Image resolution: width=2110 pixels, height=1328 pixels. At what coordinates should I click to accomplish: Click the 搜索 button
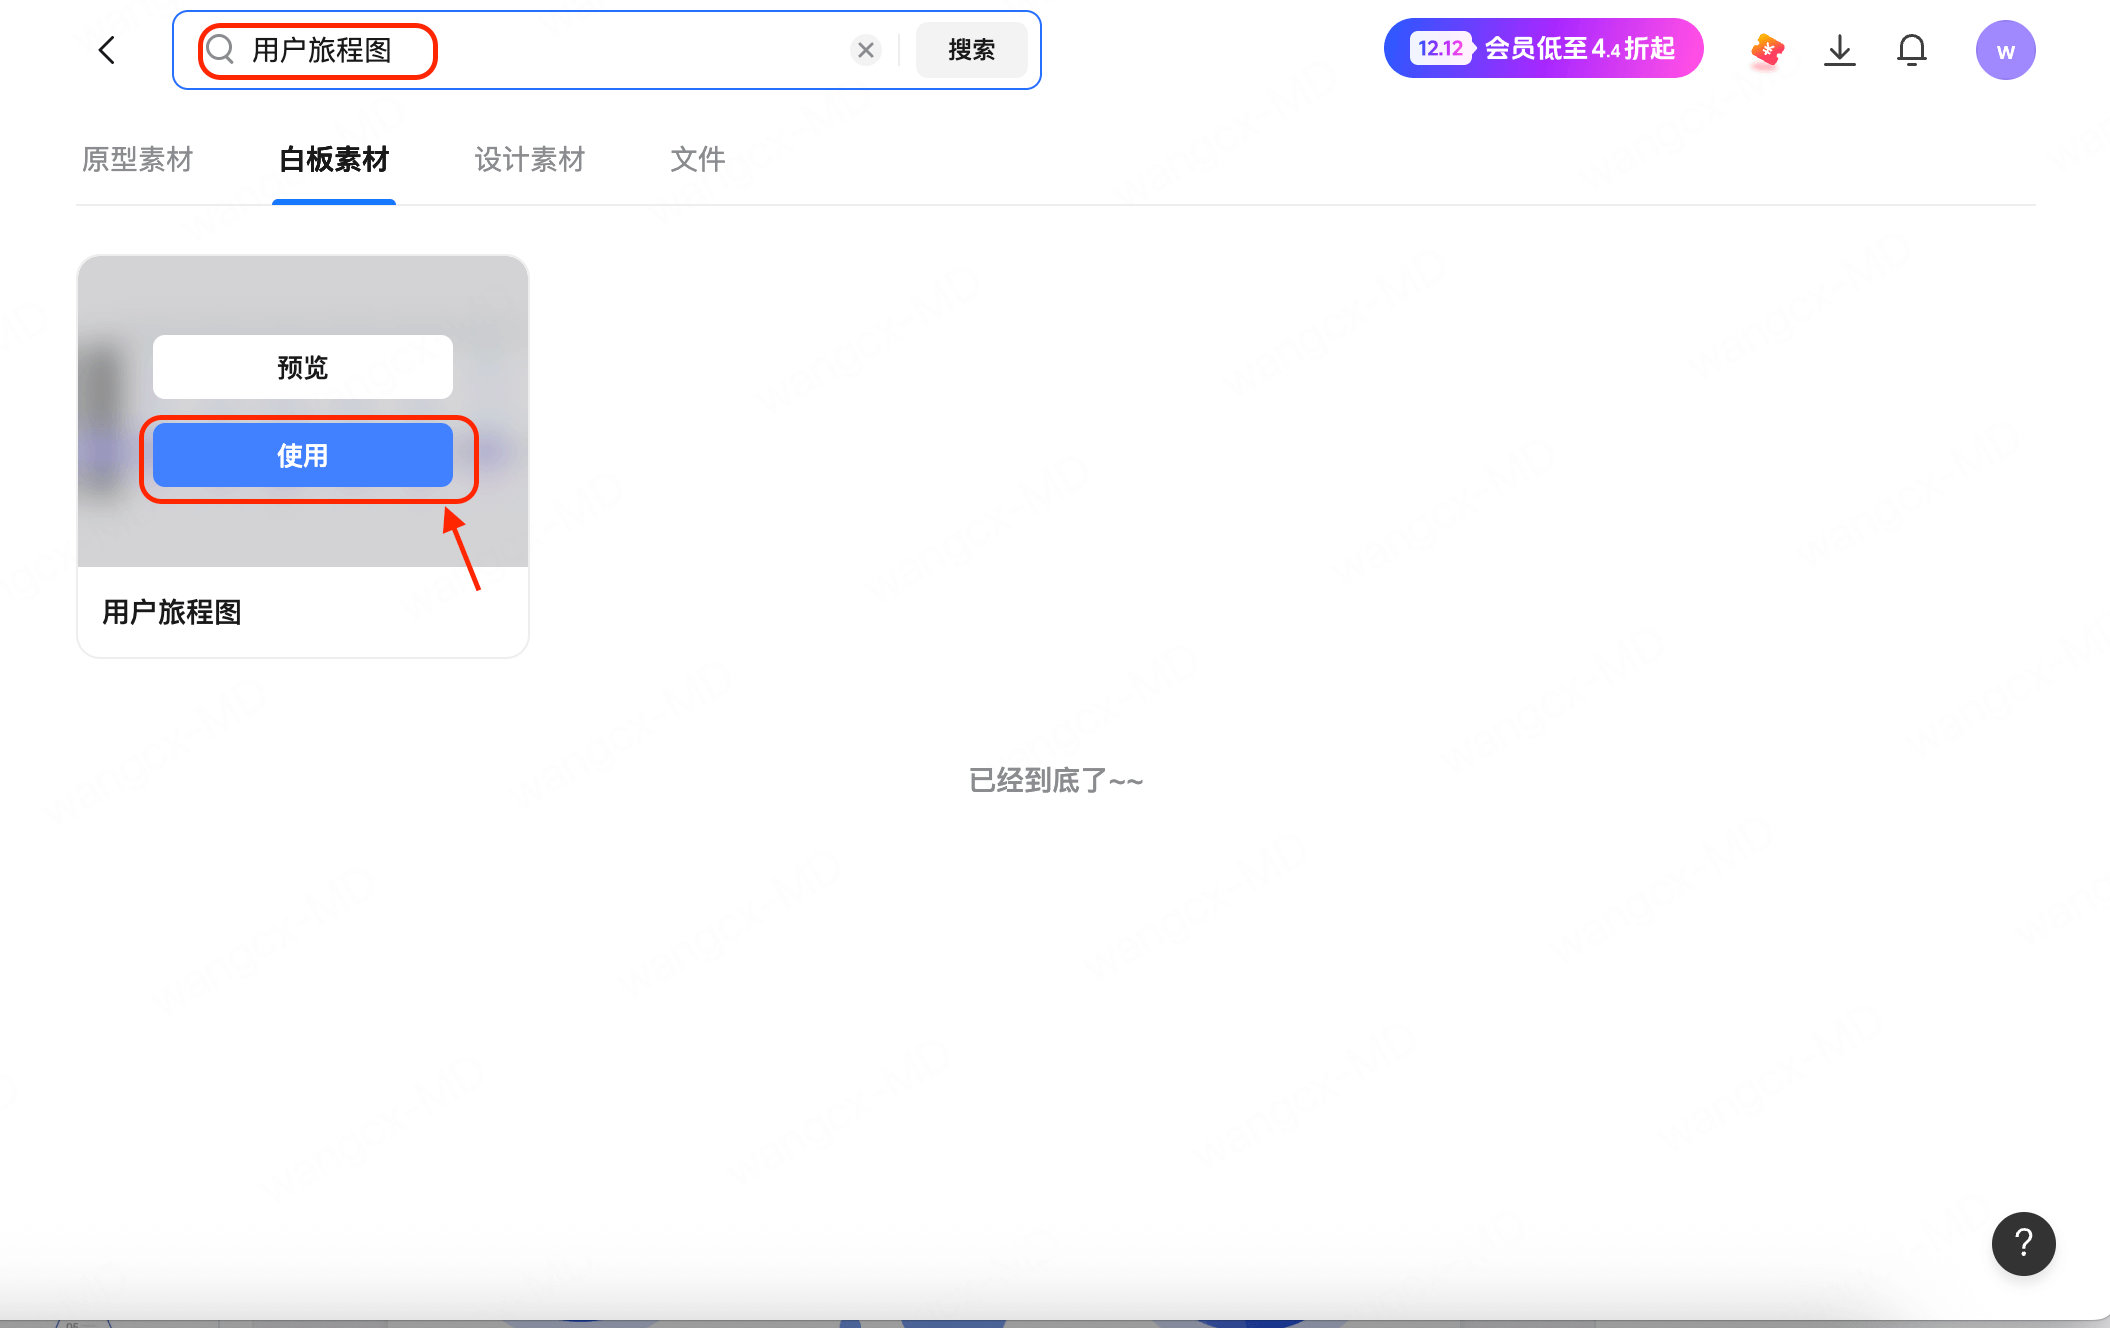(x=971, y=49)
